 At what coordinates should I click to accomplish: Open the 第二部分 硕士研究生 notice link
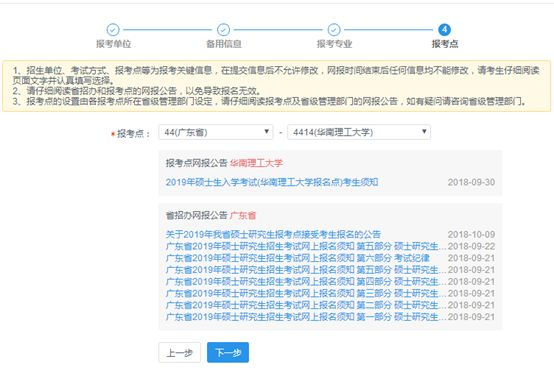click(x=306, y=305)
